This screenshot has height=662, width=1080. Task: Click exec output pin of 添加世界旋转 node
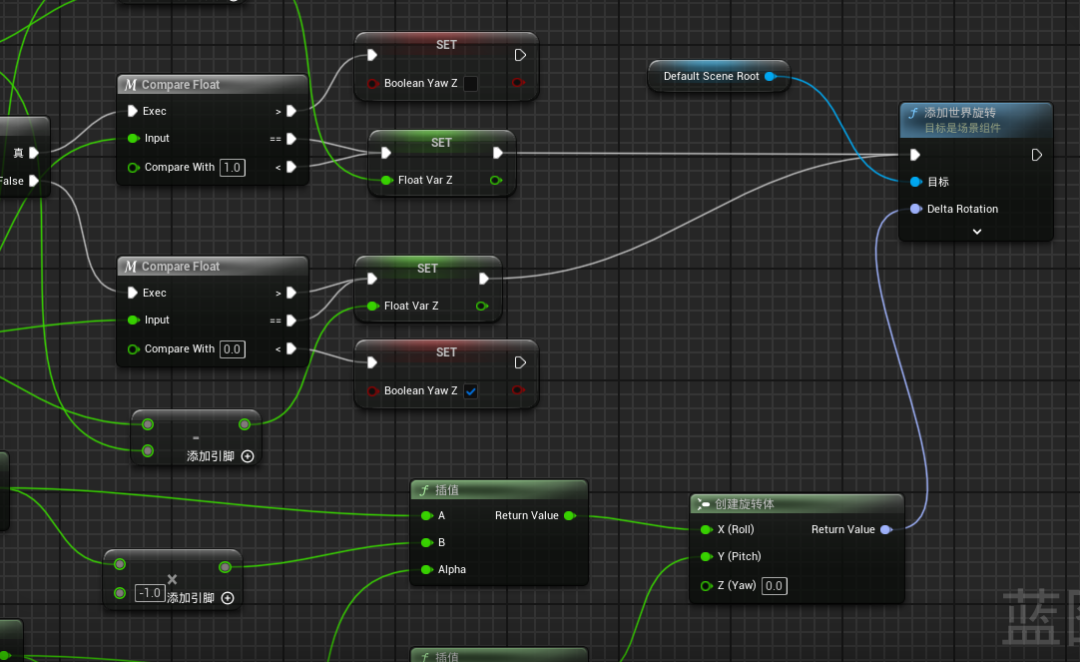coord(1036,155)
